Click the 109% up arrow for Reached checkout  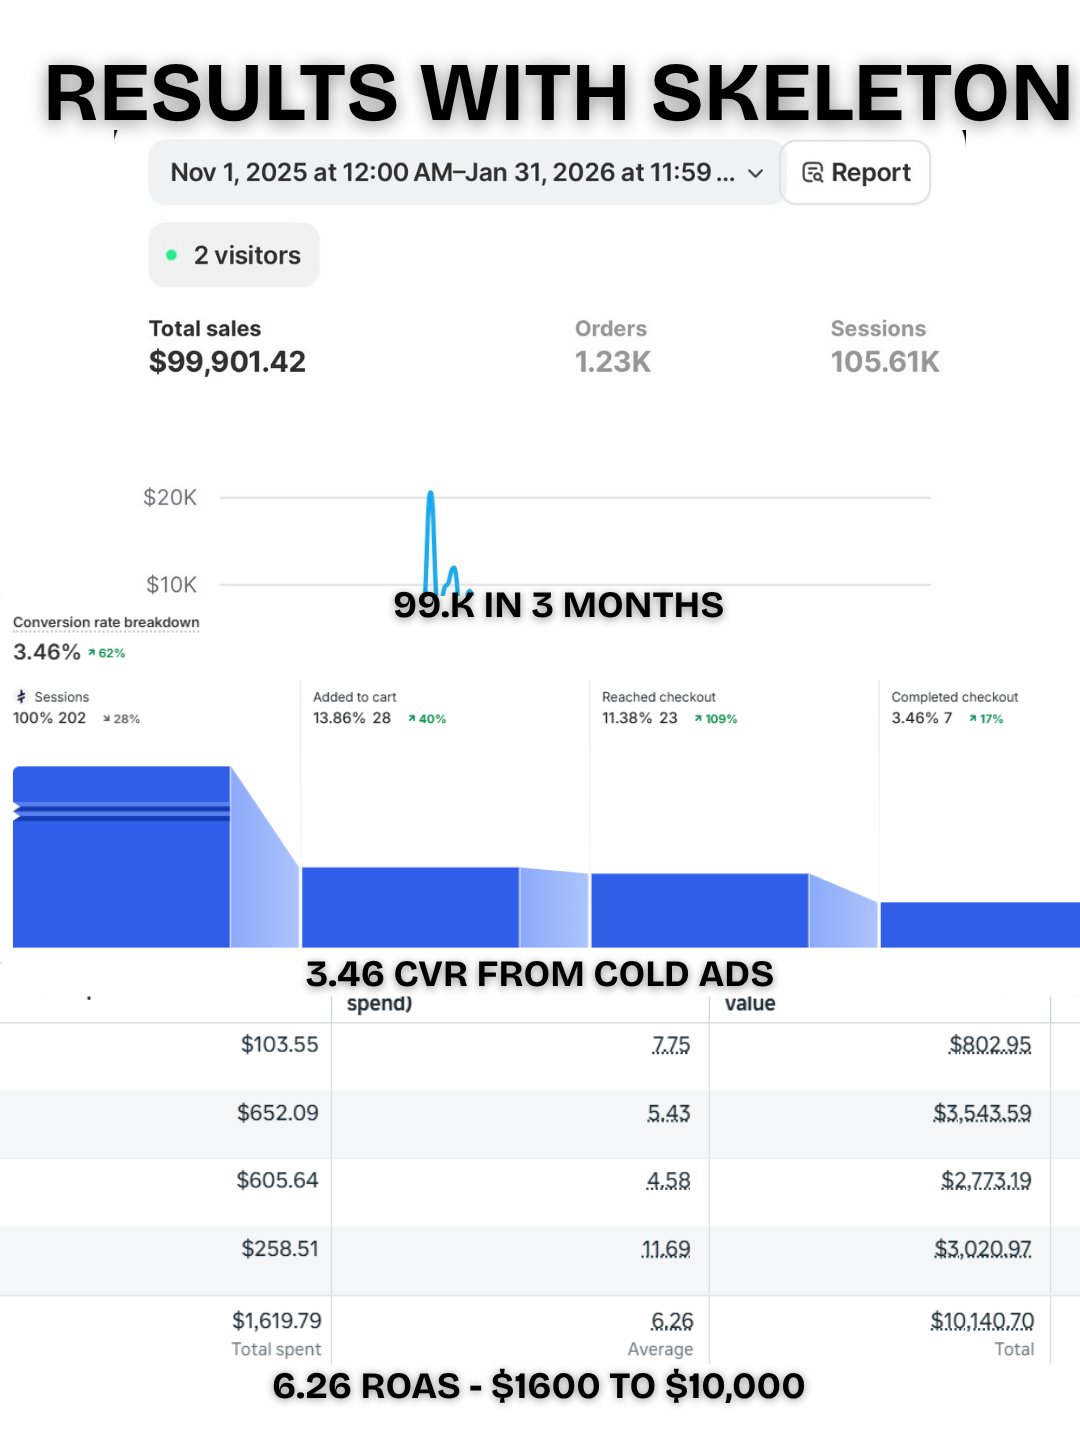click(699, 719)
